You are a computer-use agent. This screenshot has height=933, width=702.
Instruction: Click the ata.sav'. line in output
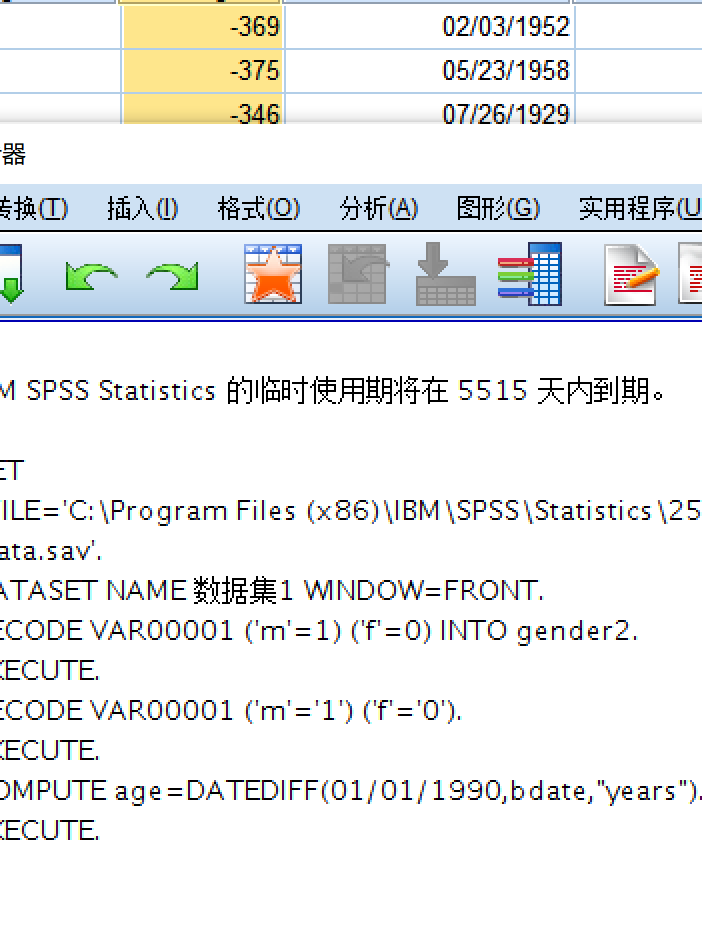[51, 551]
